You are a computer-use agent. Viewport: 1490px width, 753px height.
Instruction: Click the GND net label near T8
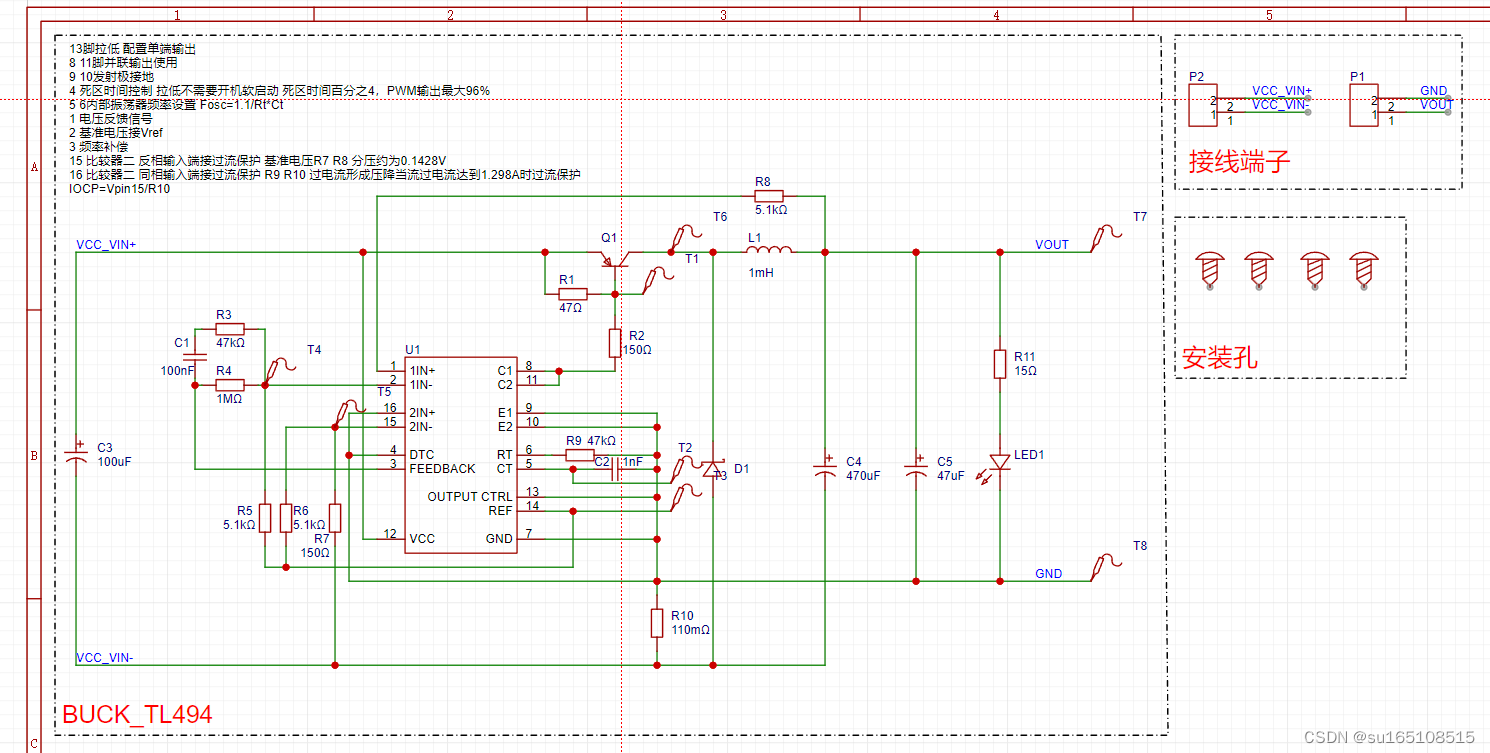(x=1049, y=574)
